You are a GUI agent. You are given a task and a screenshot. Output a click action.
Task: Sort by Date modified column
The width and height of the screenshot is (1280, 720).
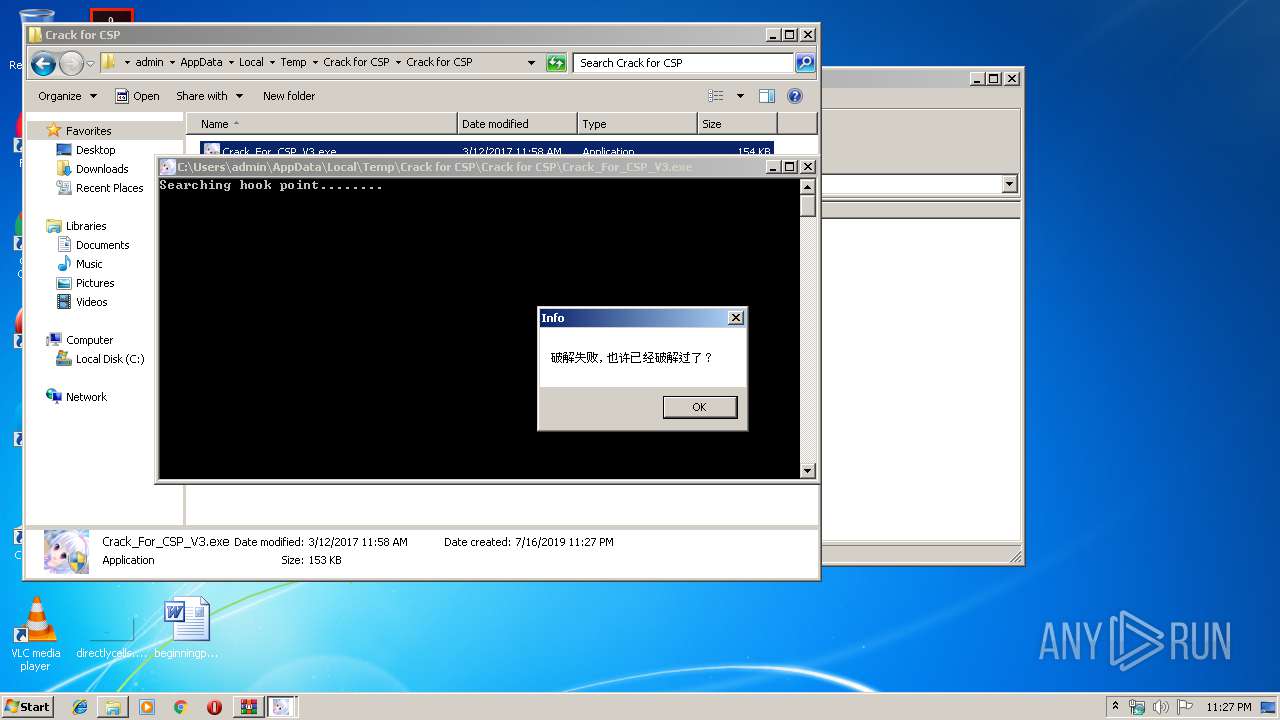point(517,124)
